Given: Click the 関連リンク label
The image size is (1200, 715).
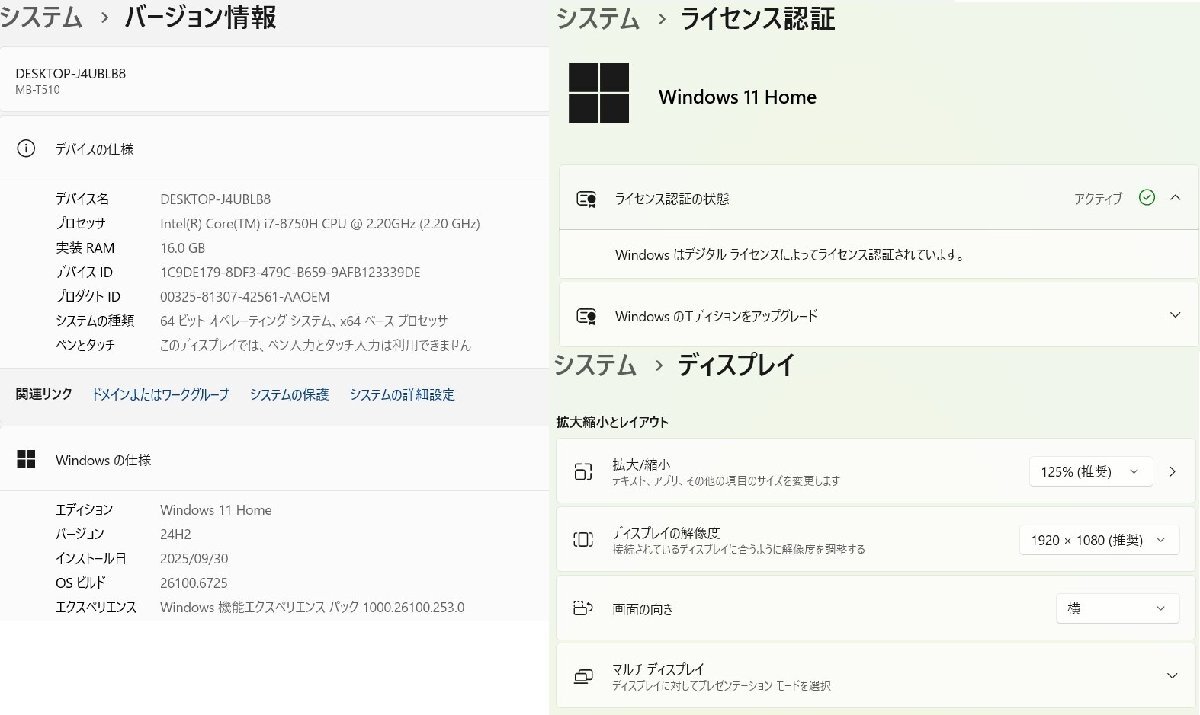Looking at the screenshot, I should coord(44,395).
